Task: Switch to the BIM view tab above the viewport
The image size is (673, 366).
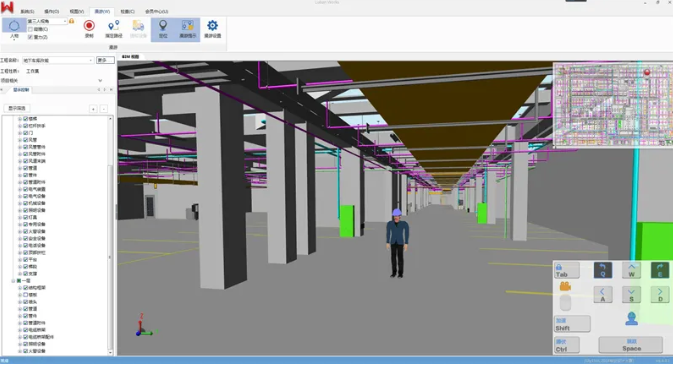Action: pos(130,57)
